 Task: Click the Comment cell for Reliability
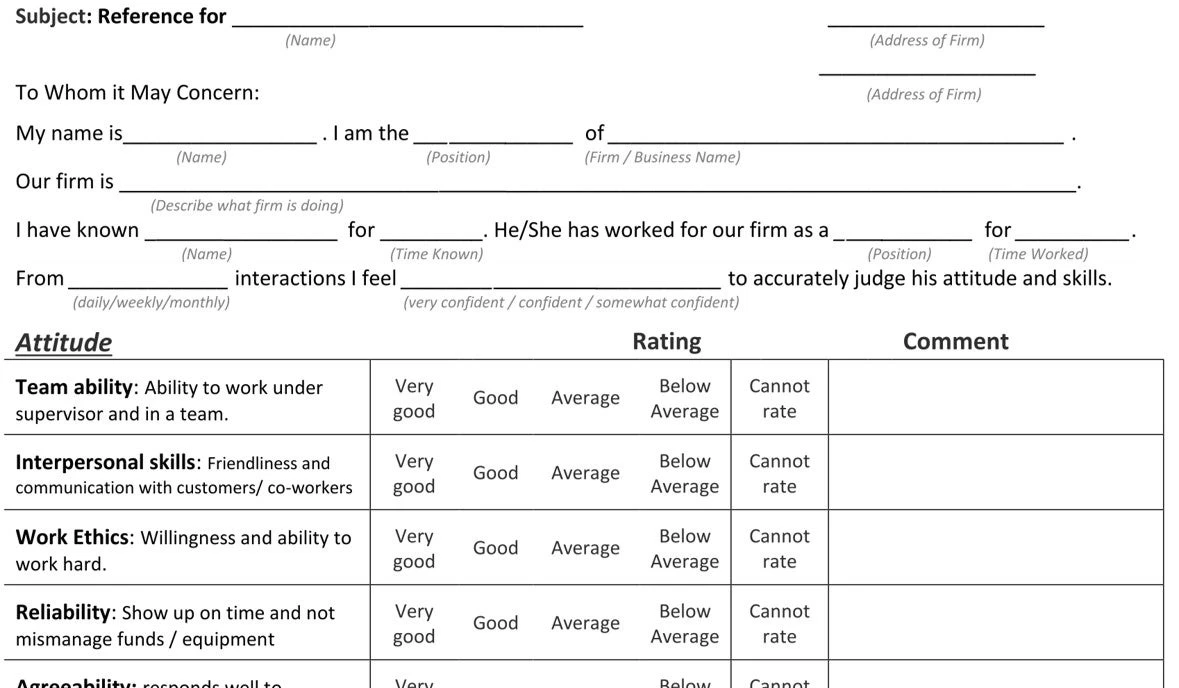pyautogui.click(x=996, y=623)
